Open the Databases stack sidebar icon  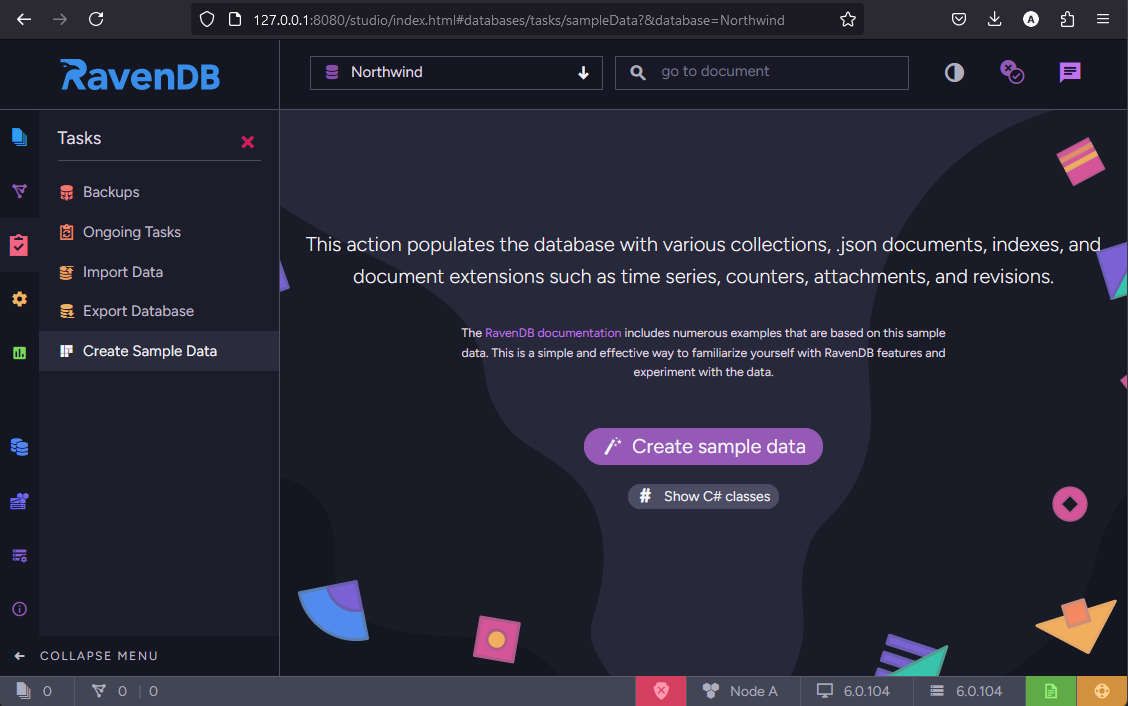[19, 447]
